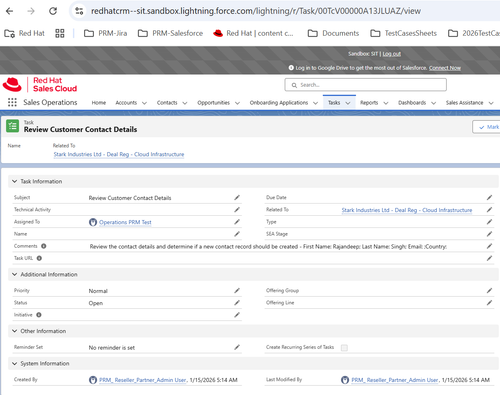Collapse the Task Information section

point(14,181)
